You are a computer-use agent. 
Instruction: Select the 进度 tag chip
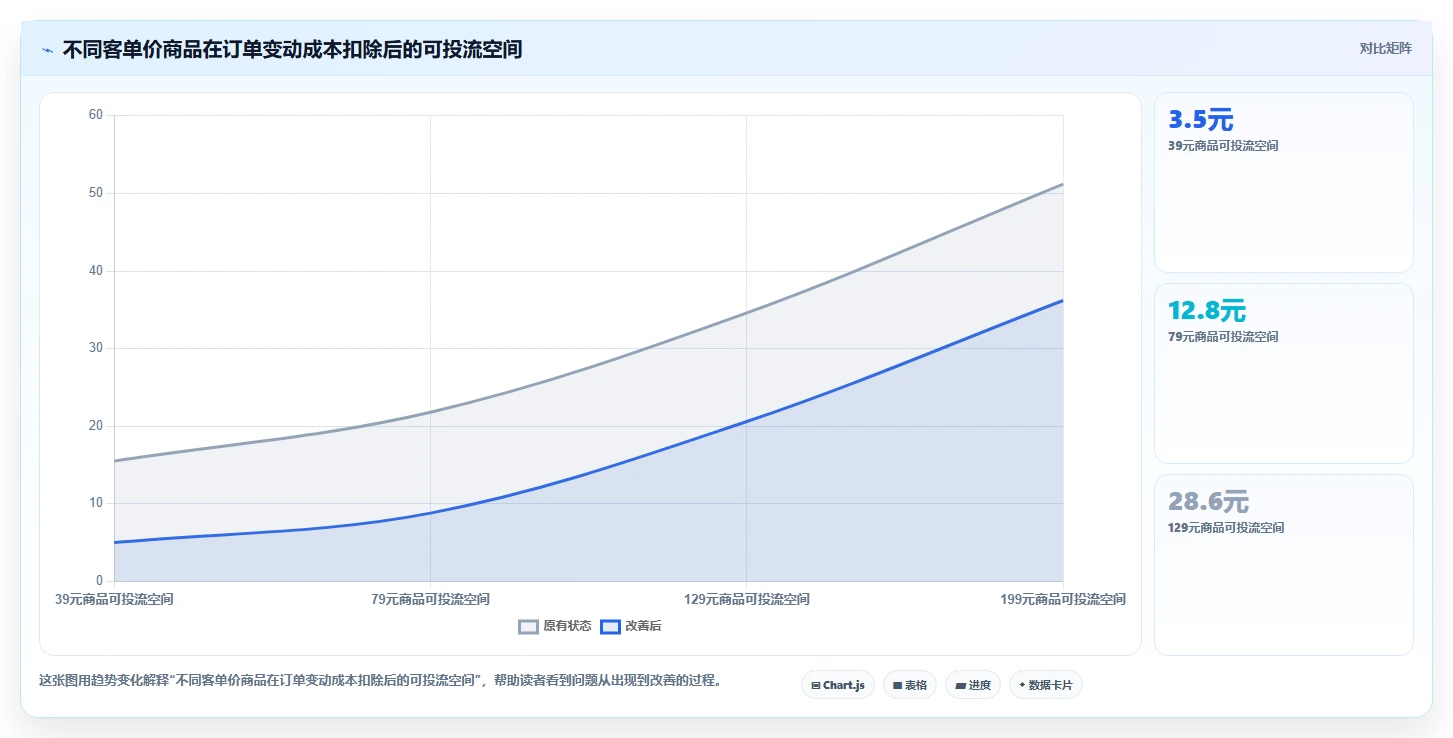[973, 685]
